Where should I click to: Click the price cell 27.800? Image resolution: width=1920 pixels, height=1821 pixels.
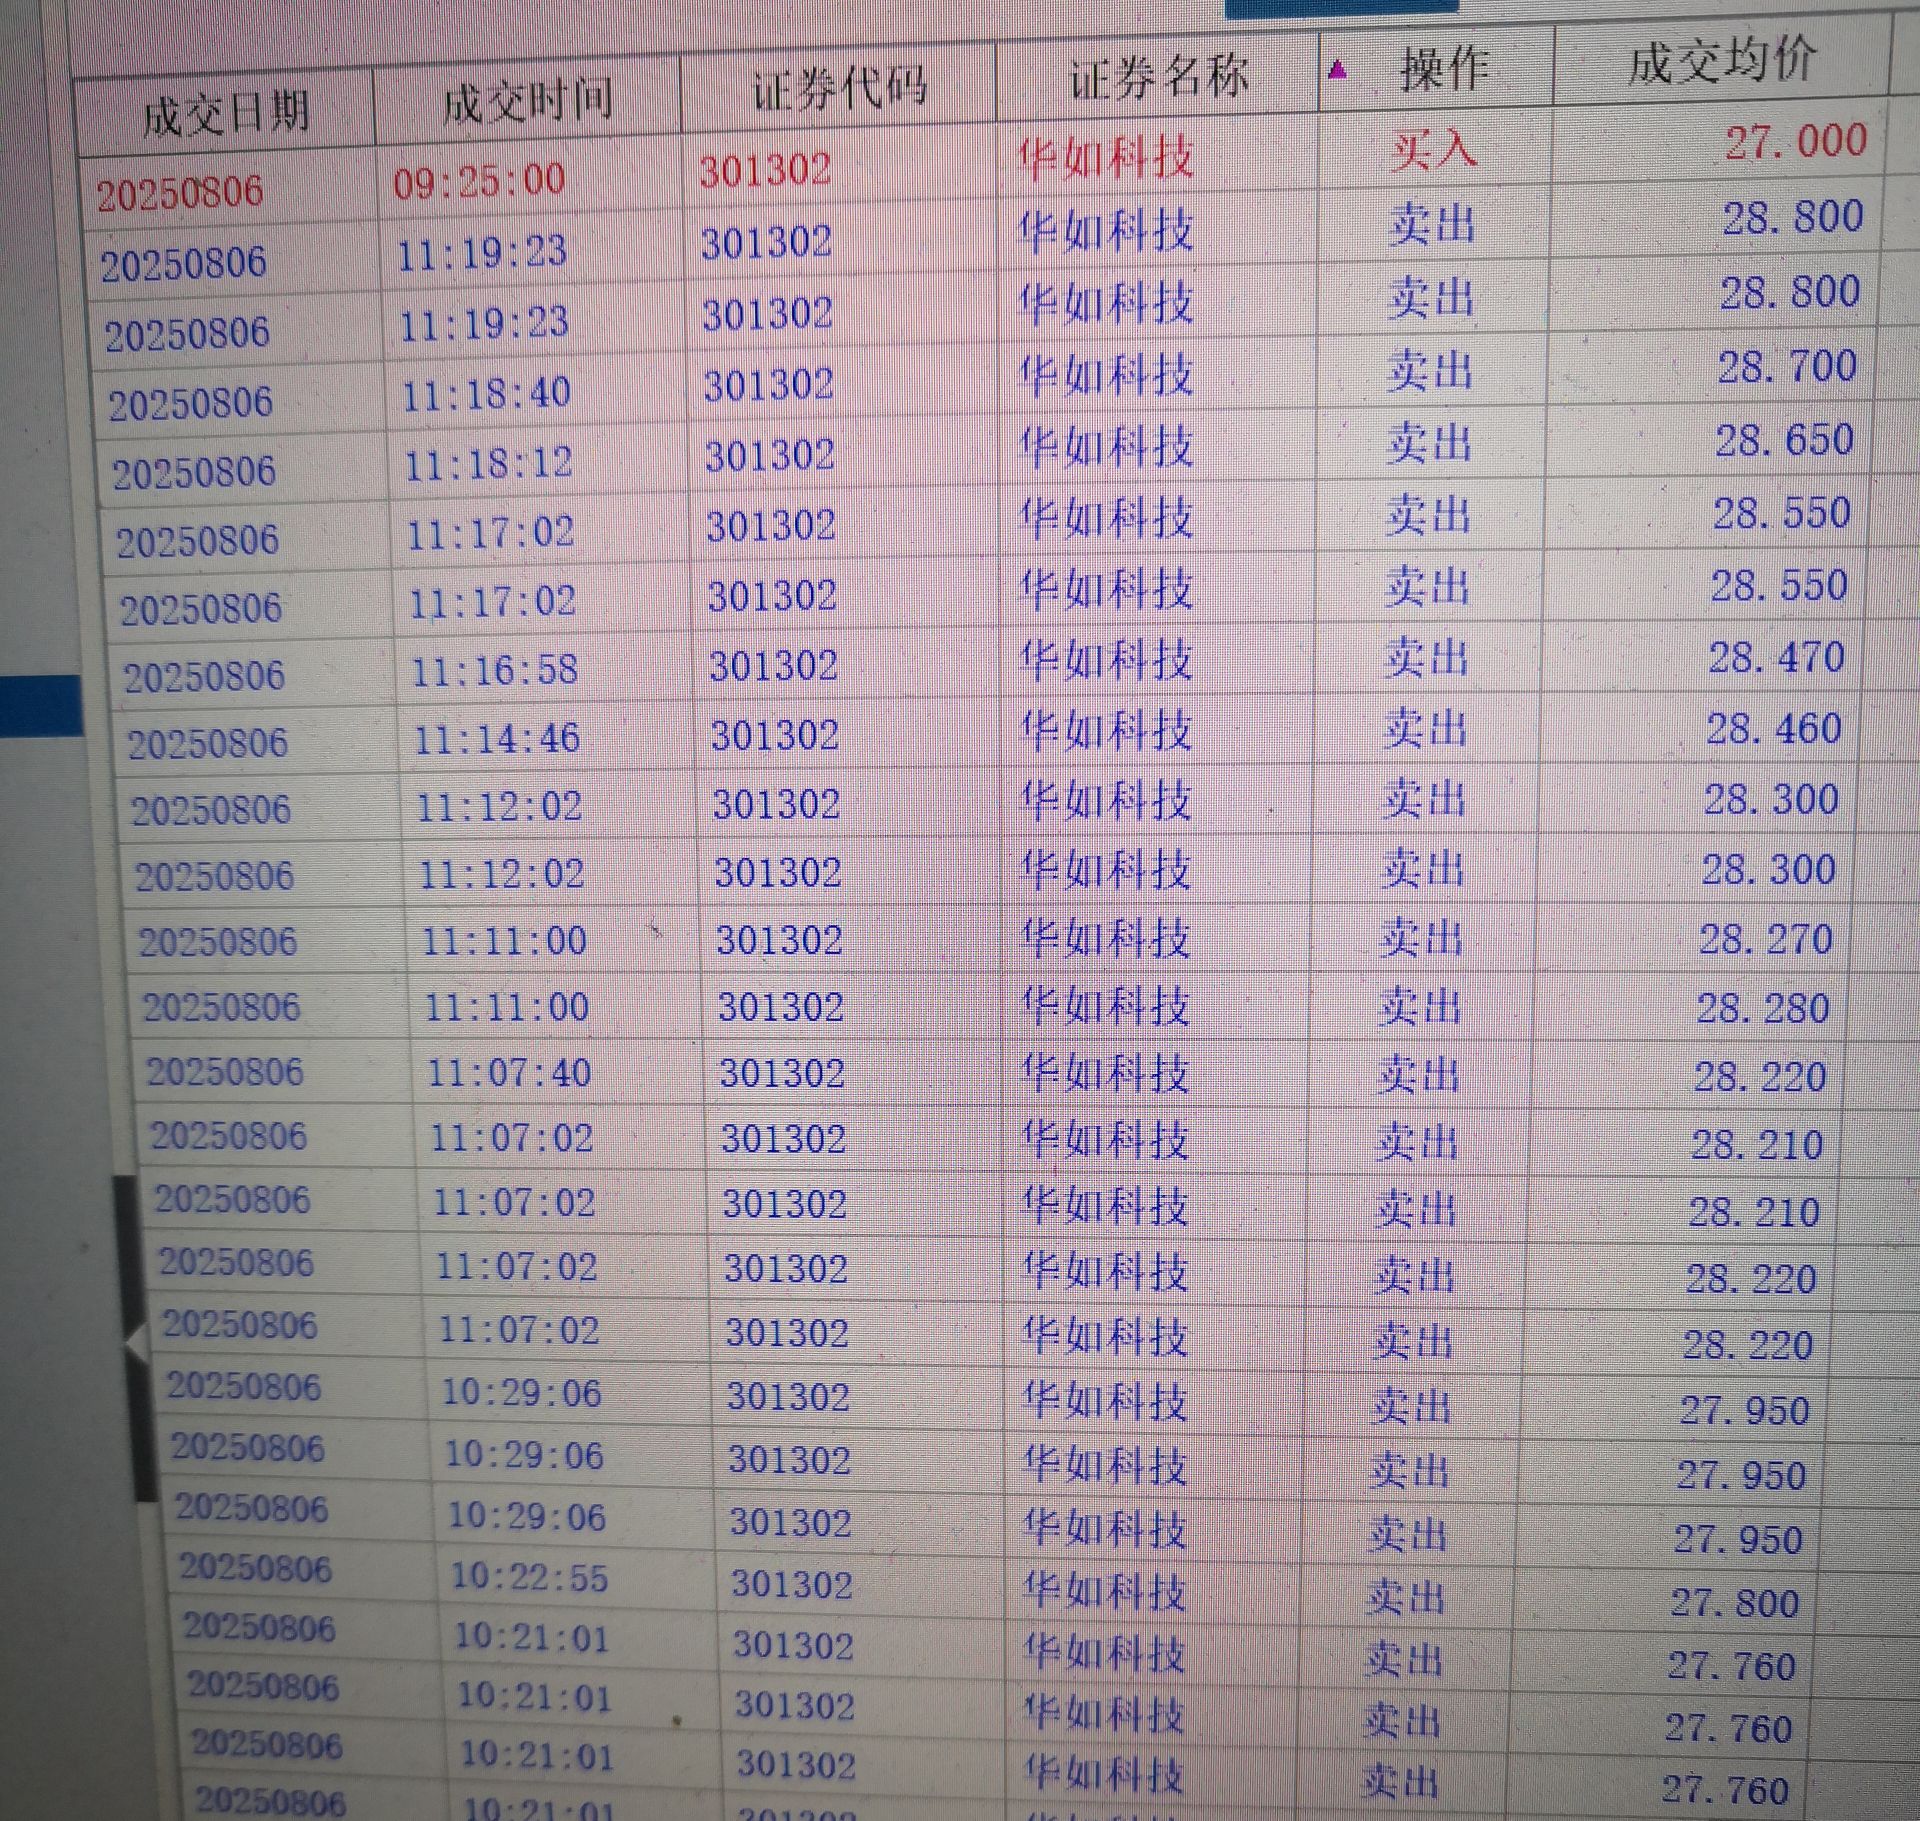[x=1736, y=1603]
